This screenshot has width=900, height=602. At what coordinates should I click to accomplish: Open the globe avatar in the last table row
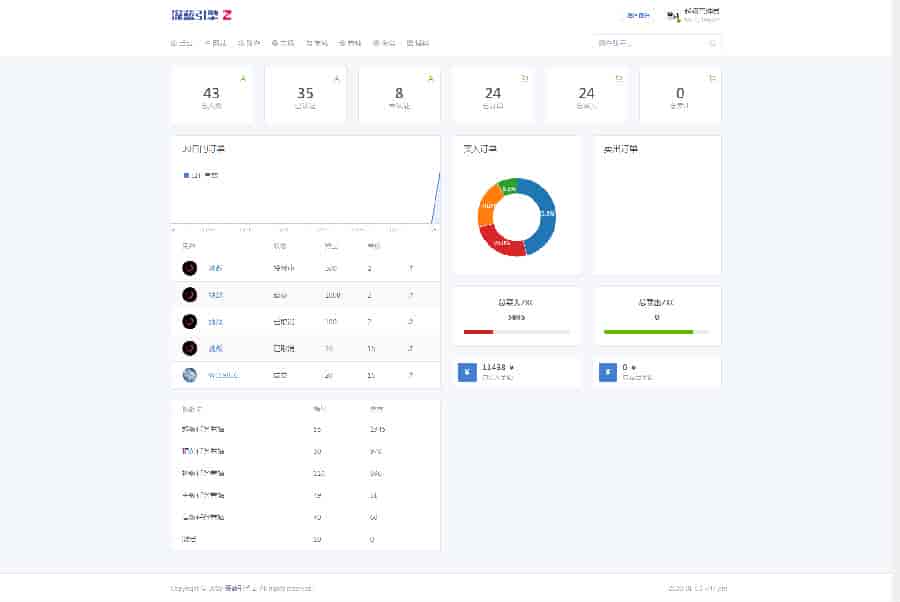click(x=189, y=375)
